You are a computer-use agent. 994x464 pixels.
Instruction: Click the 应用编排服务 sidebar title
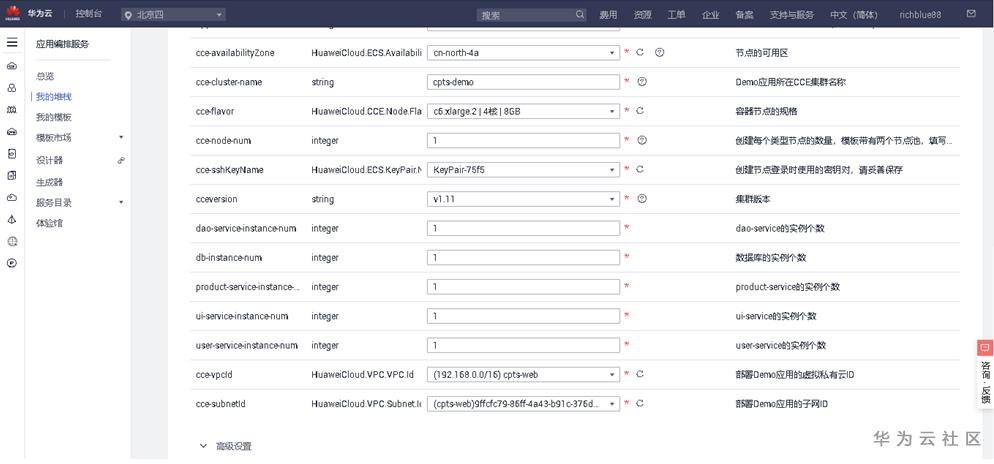(x=62, y=44)
